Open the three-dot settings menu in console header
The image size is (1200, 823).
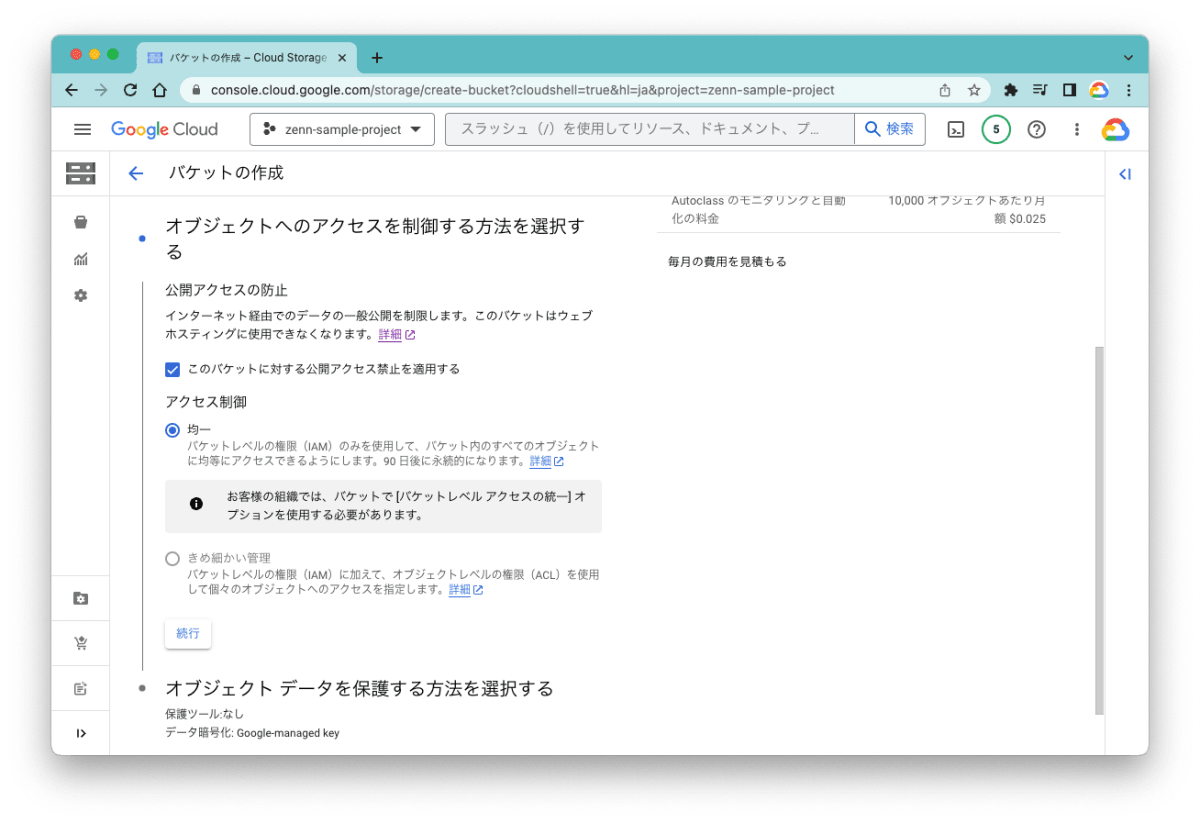(1077, 129)
